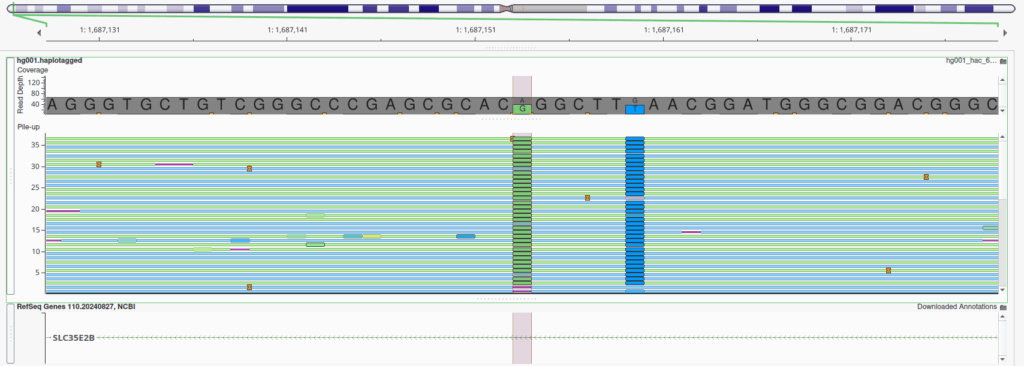Click the orange insertion marker atop variant column

tap(513, 139)
